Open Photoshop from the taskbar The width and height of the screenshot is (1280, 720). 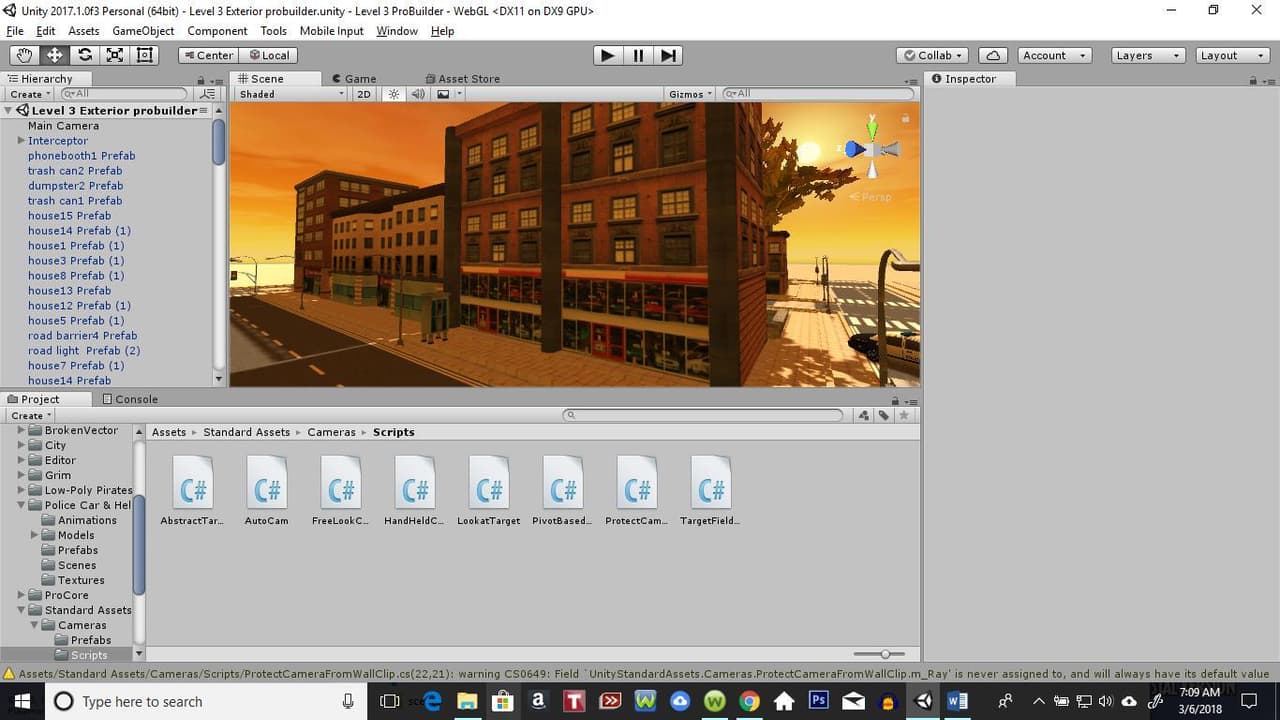point(818,701)
